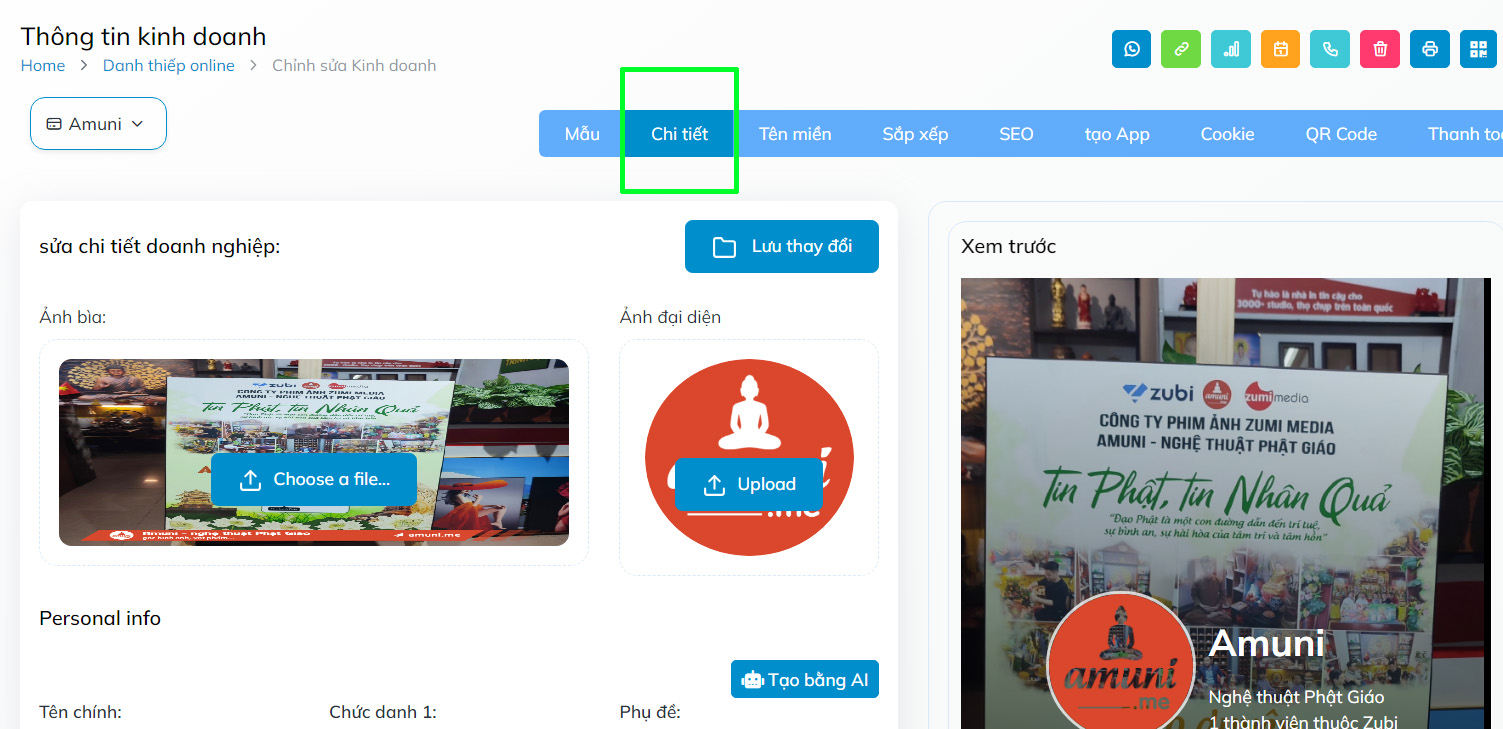
Task: Click the Tên chính: label
Action: coord(80,712)
